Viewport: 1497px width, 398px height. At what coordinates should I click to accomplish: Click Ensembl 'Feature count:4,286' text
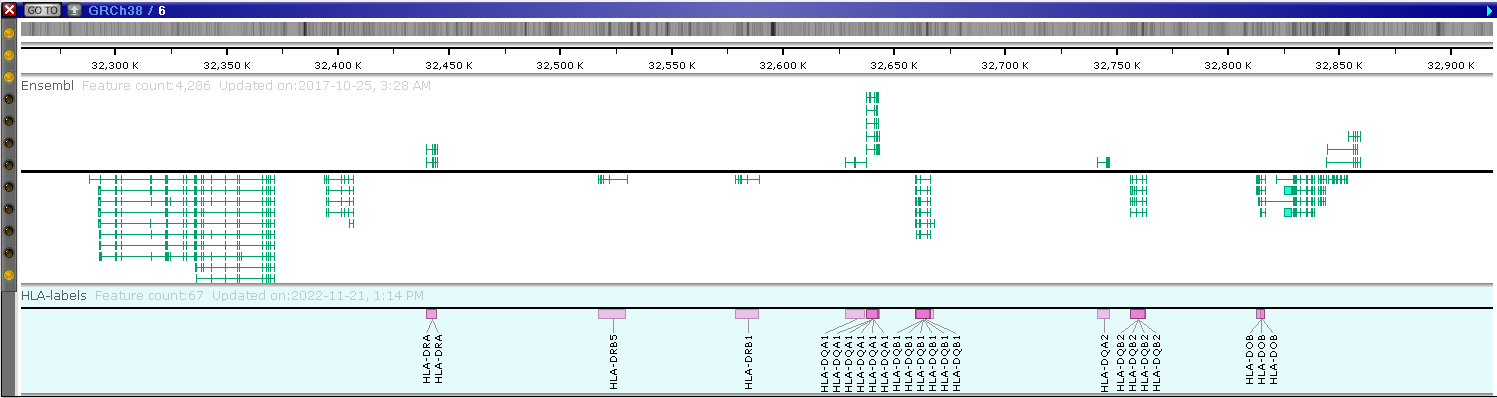pos(146,86)
